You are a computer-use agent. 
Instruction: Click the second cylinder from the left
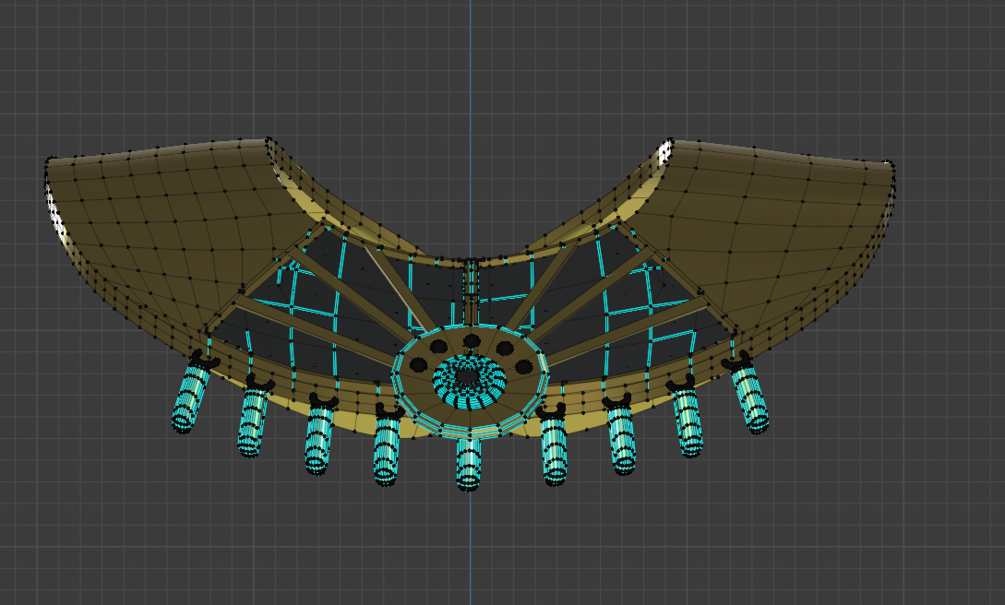click(253, 422)
